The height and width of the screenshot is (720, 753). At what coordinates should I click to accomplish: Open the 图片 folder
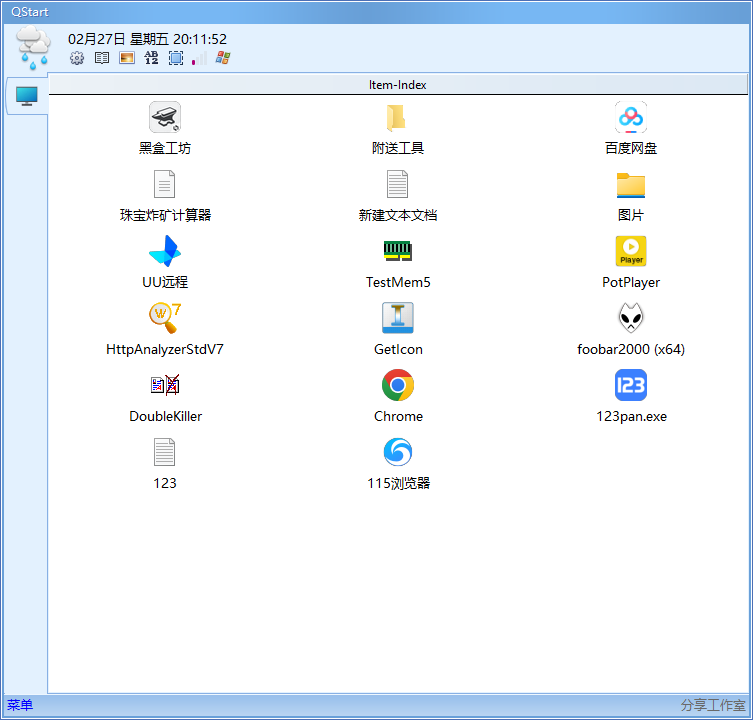(x=631, y=195)
